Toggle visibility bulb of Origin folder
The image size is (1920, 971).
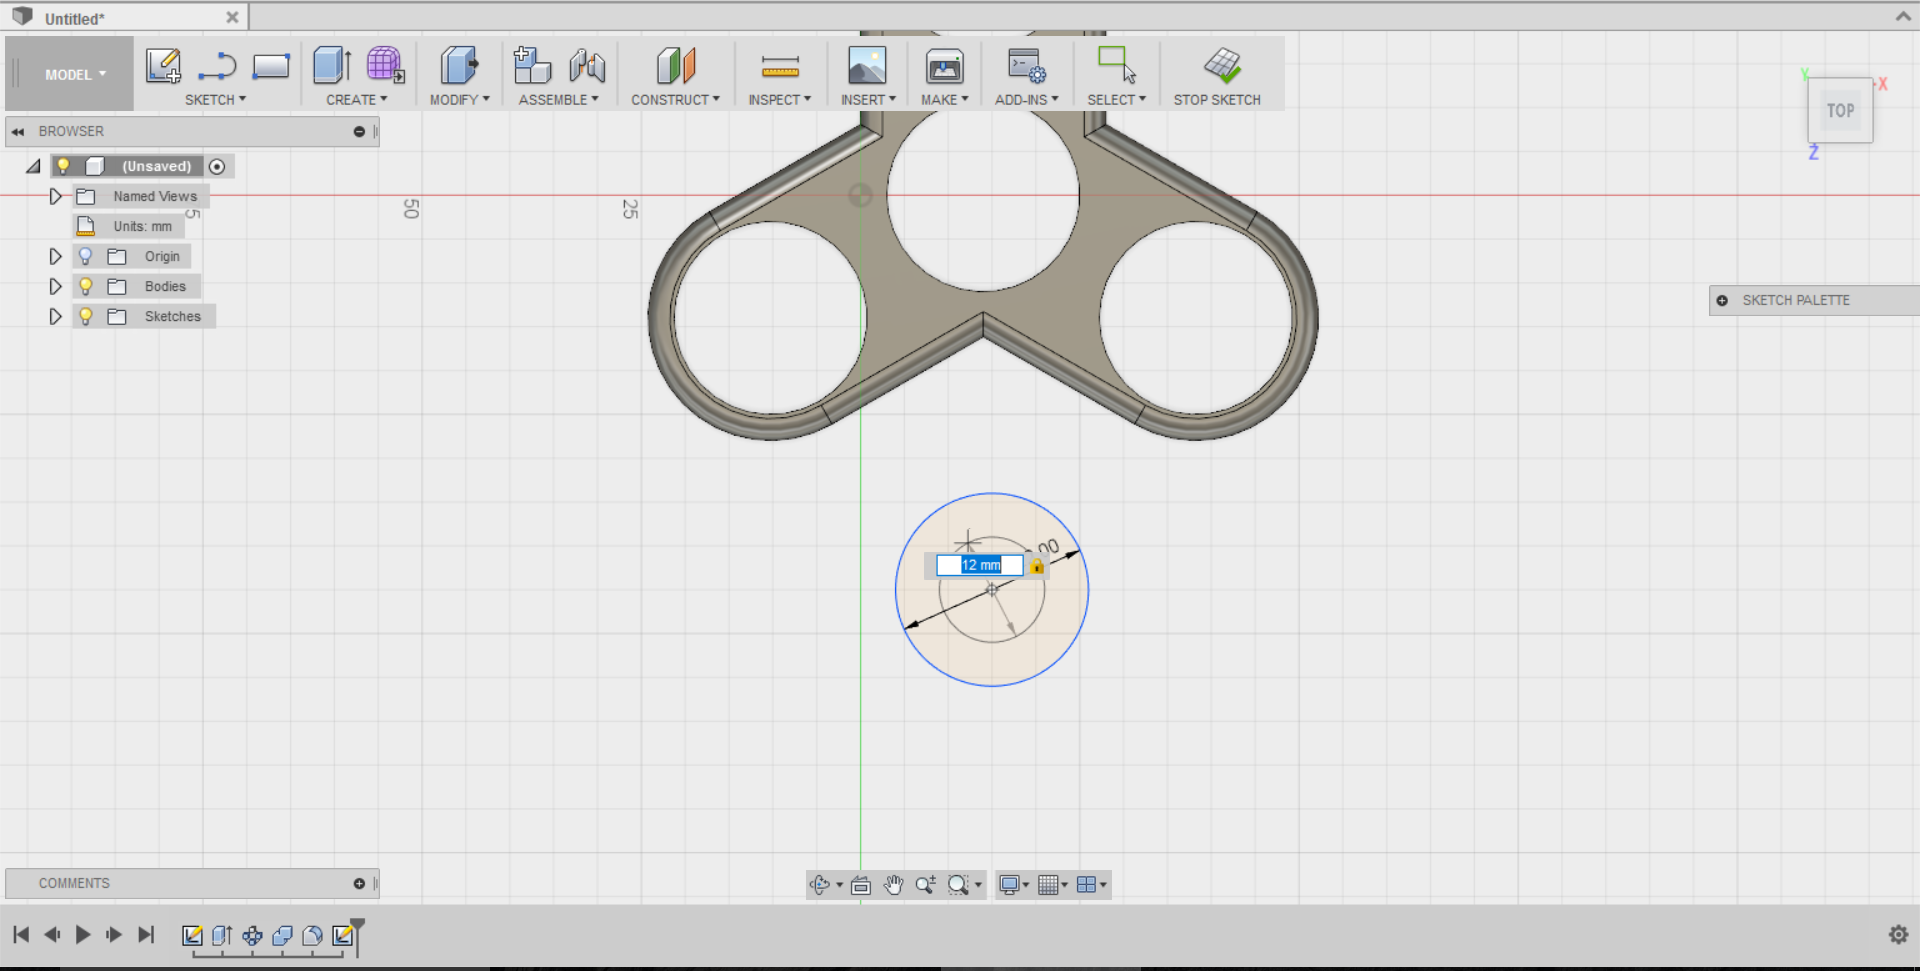point(86,257)
